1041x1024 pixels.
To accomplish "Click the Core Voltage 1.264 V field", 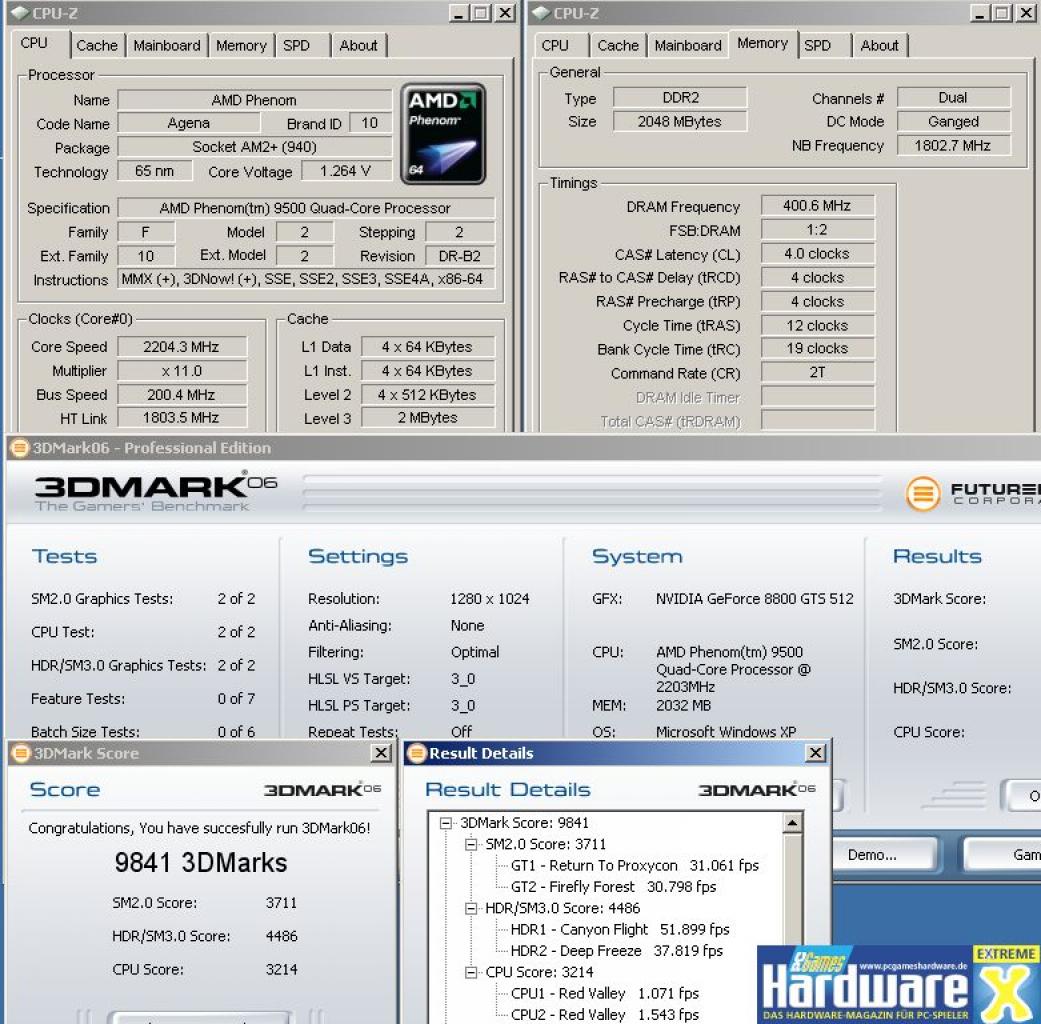I will [345, 171].
